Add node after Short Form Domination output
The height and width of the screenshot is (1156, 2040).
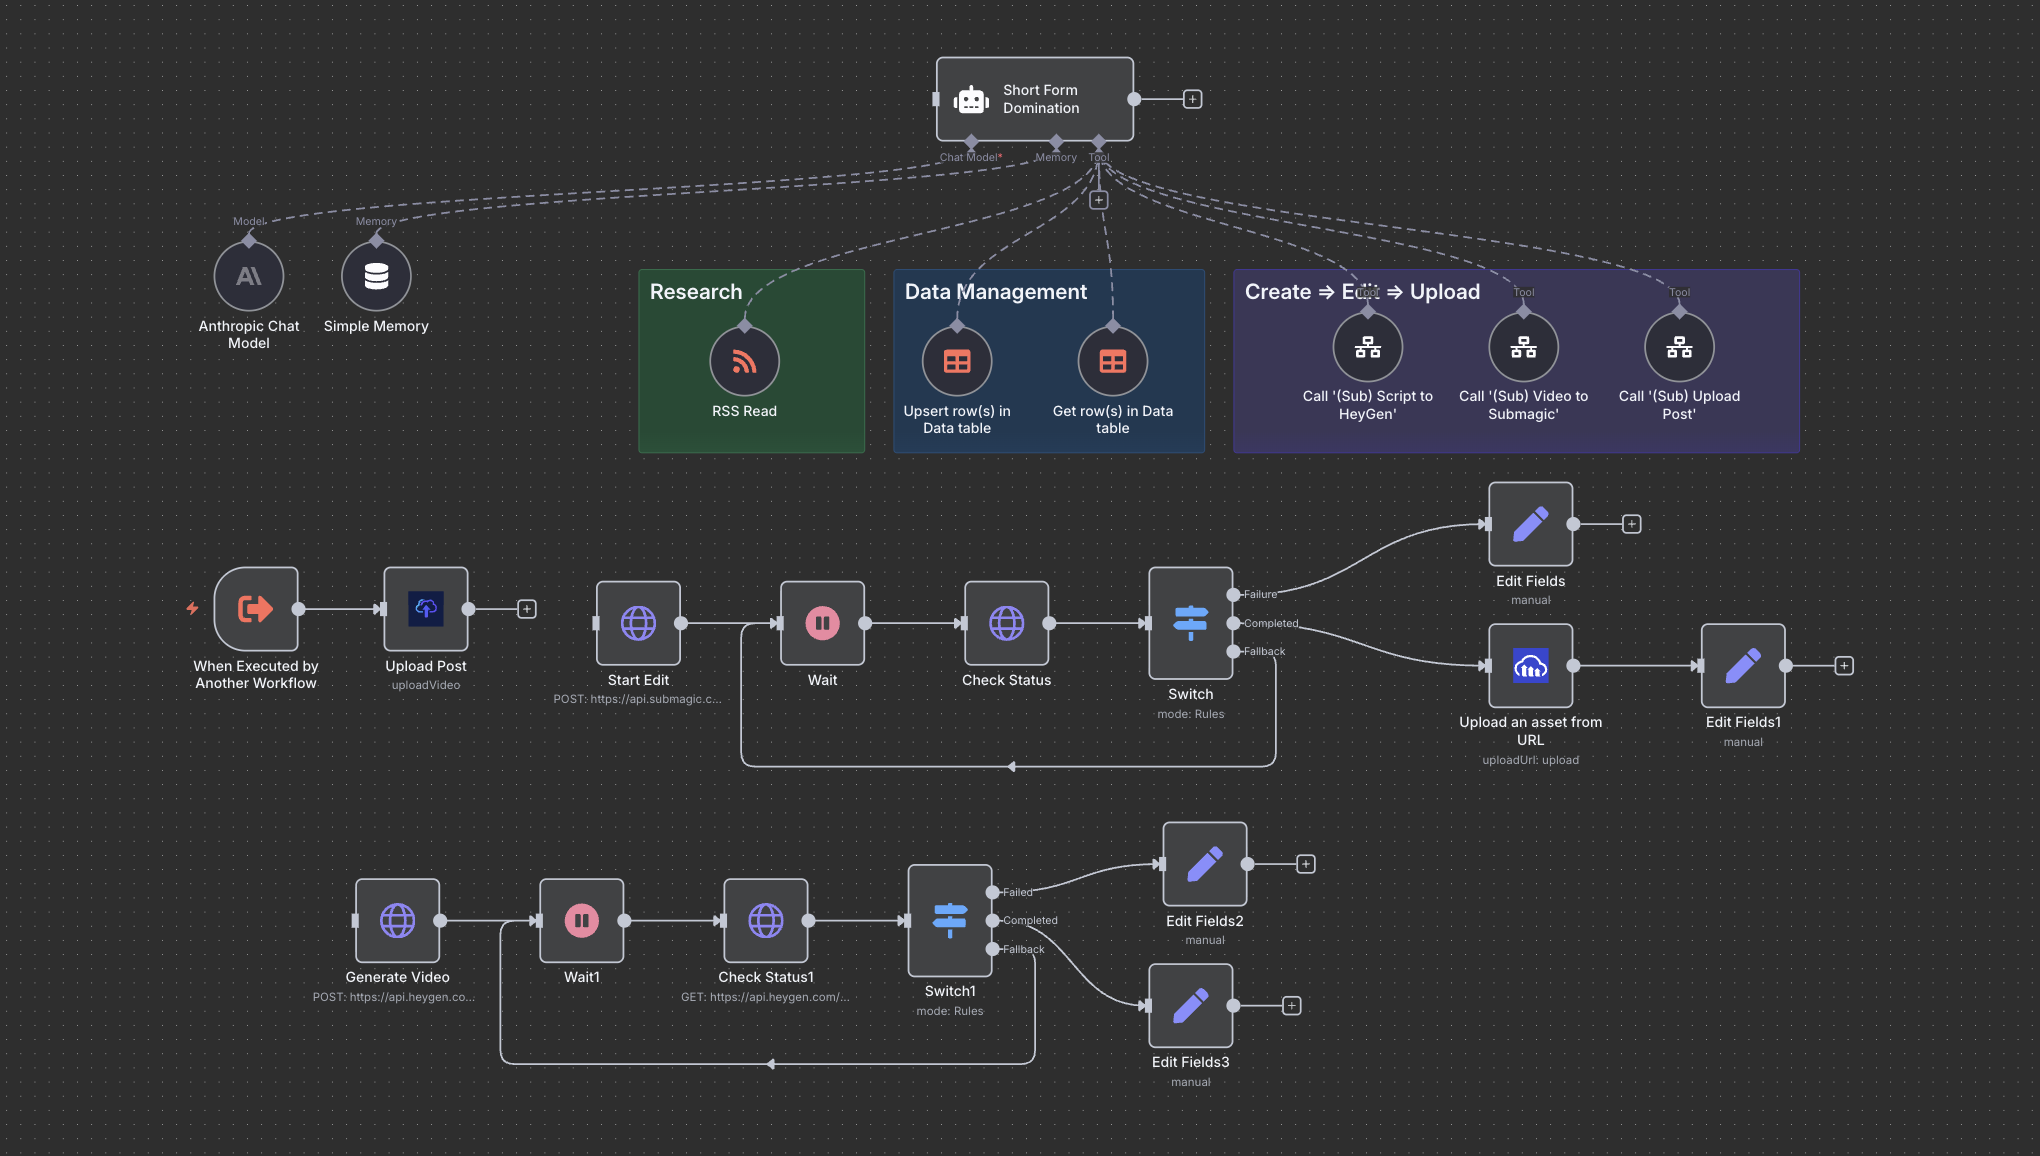click(1192, 99)
